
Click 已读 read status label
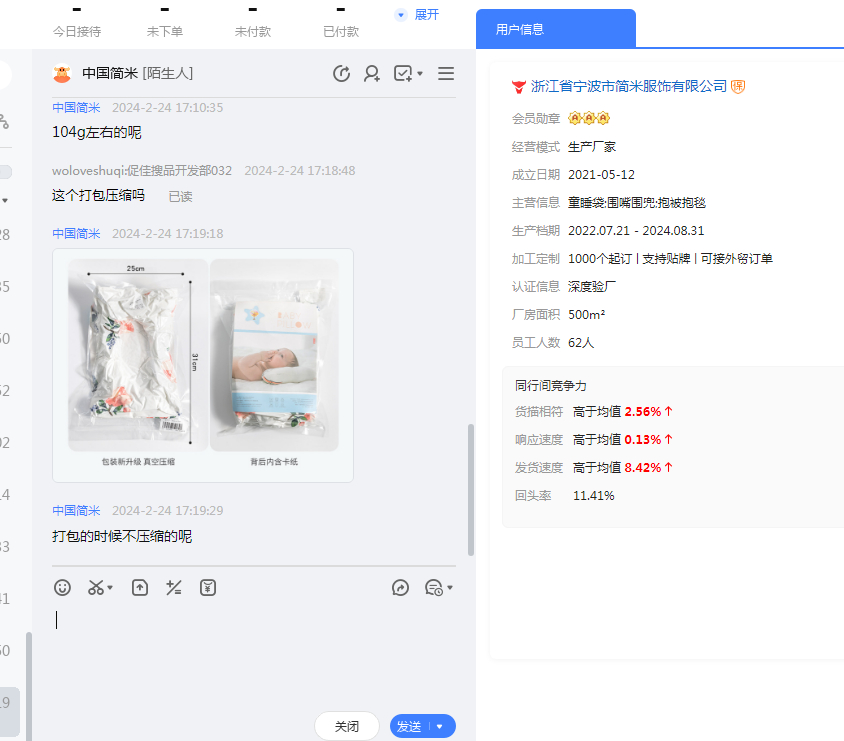tap(180, 196)
